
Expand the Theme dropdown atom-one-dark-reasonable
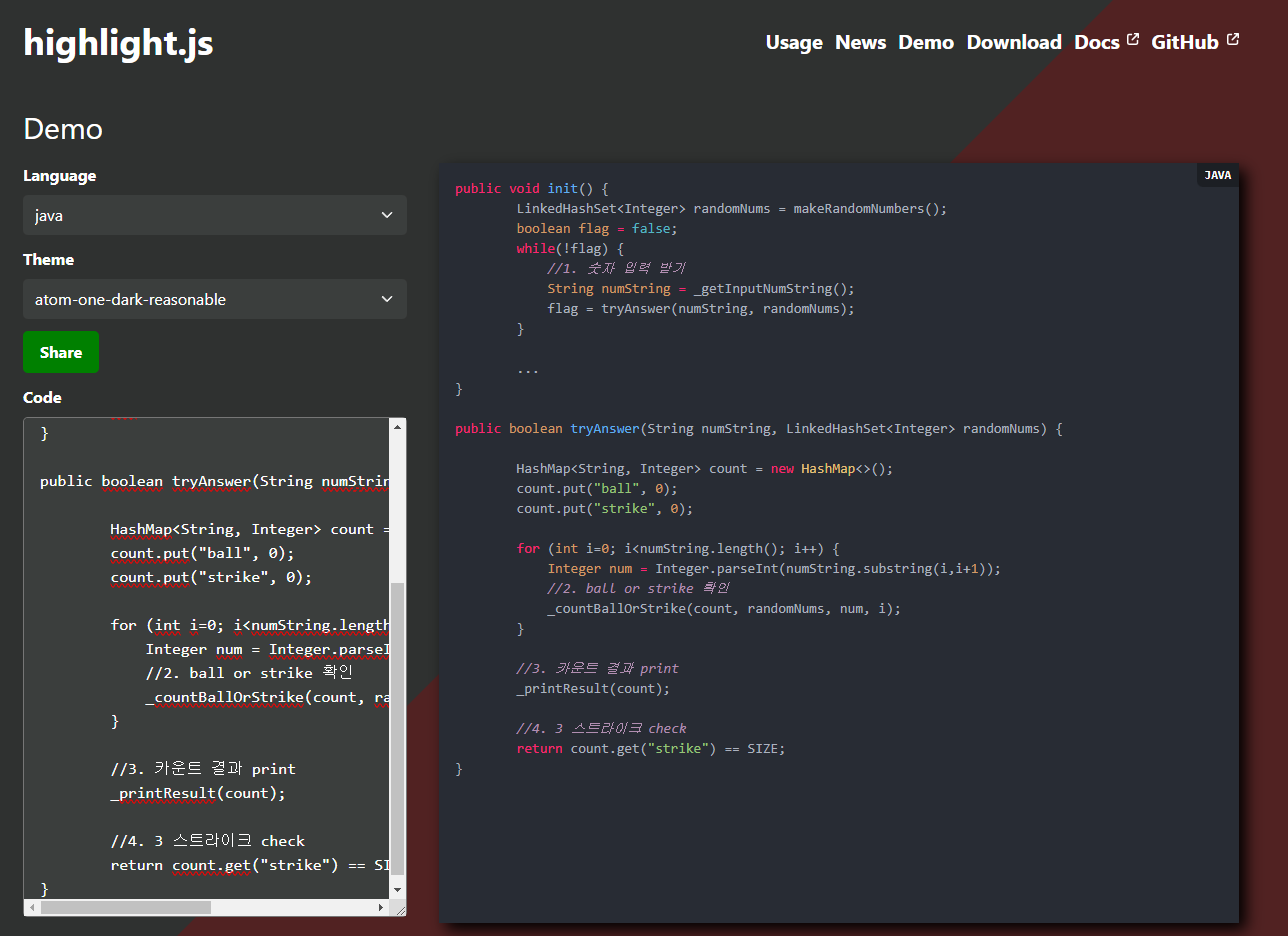click(x=215, y=299)
